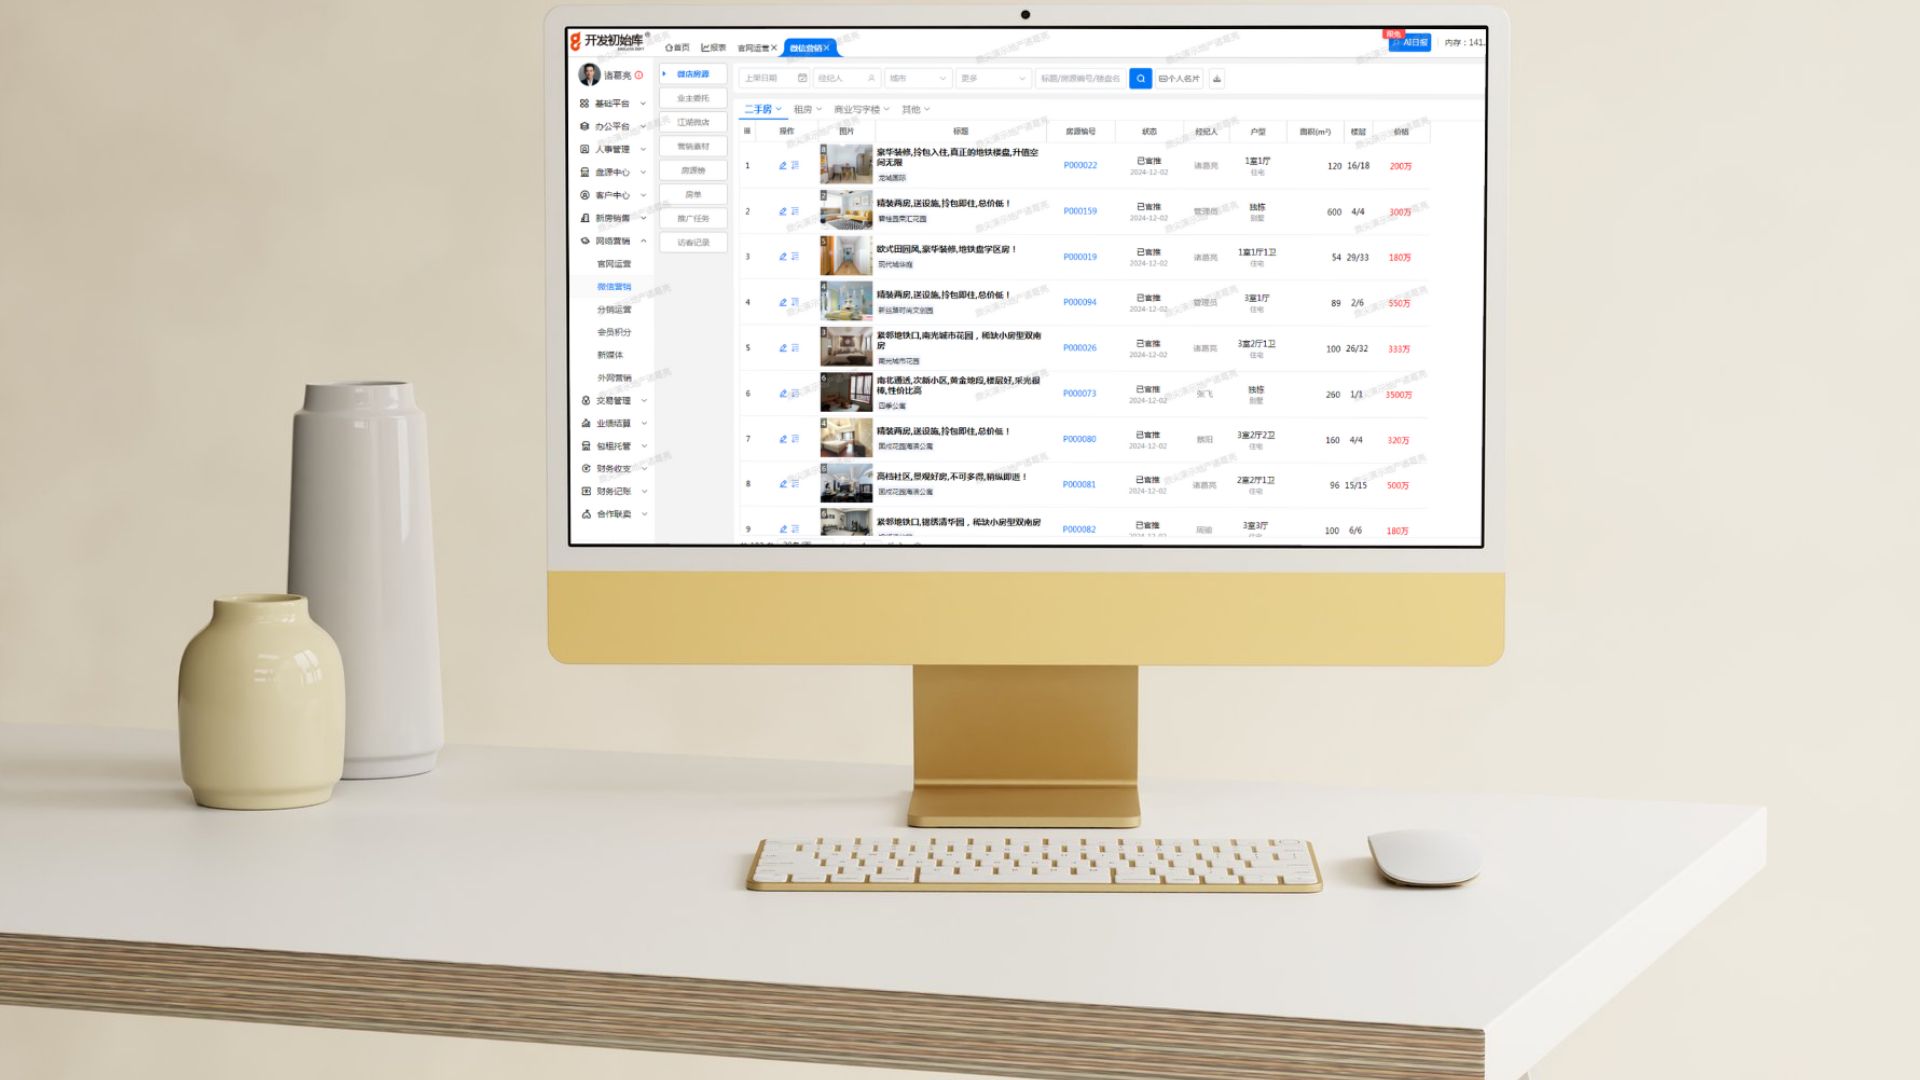Click edit pencil icon in row 1

(x=783, y=166)
